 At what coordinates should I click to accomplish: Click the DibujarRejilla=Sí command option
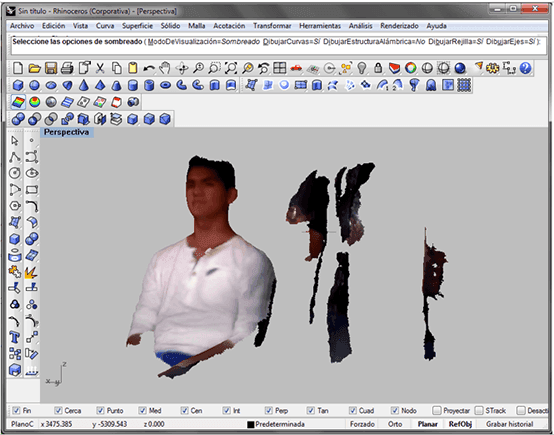click(x=455, y=42)
